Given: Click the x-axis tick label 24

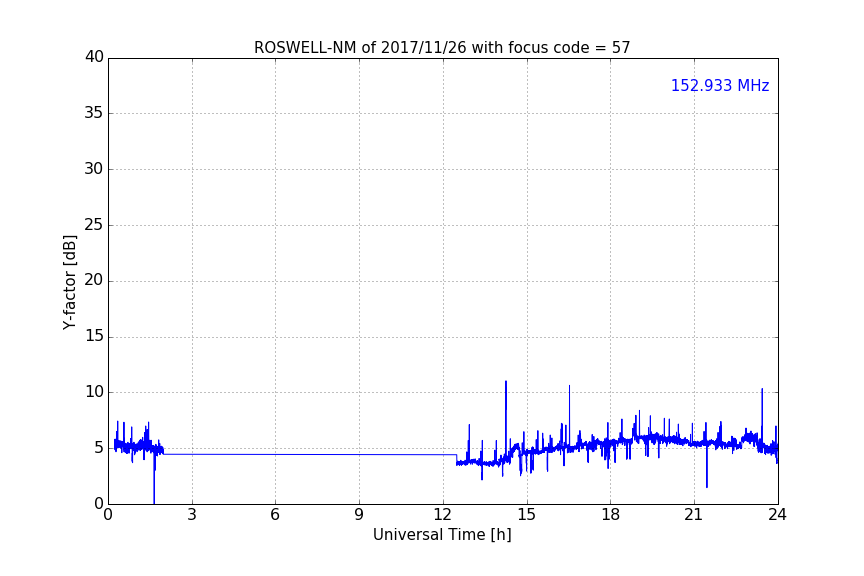Looking at the screenshot, I should [x=777, y=515].
